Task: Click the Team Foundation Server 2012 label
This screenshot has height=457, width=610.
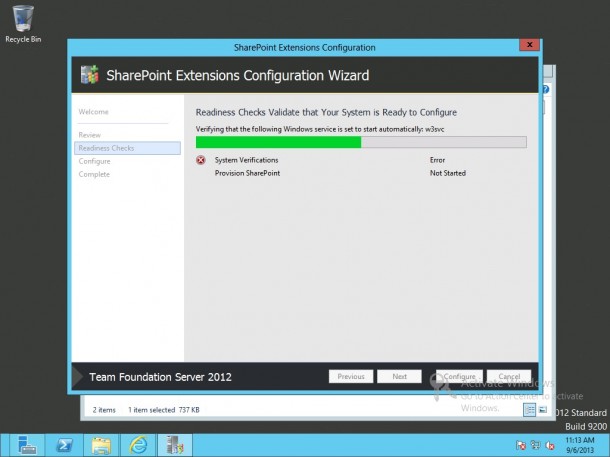Action: tap(160, 377)
